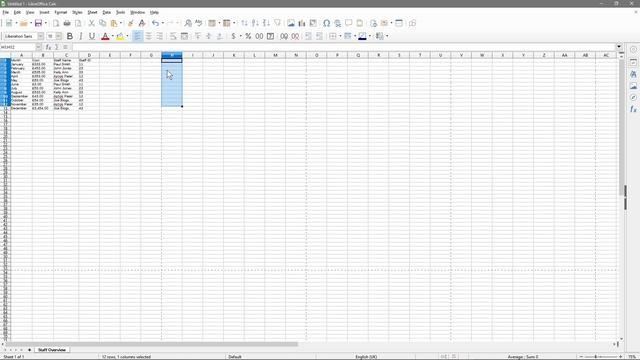Click the AutoFilter funnel icon
This screenshot has height=360, width=640.
pos(278,23)
